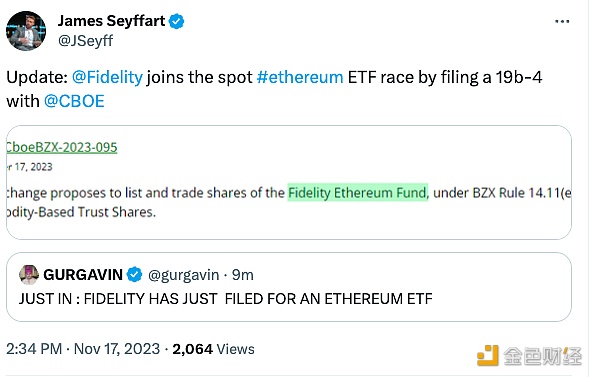The width and height of the screenshot is (593, 377).
Task: Open the attached filing screenshot image
Action: tap(289, 182)
